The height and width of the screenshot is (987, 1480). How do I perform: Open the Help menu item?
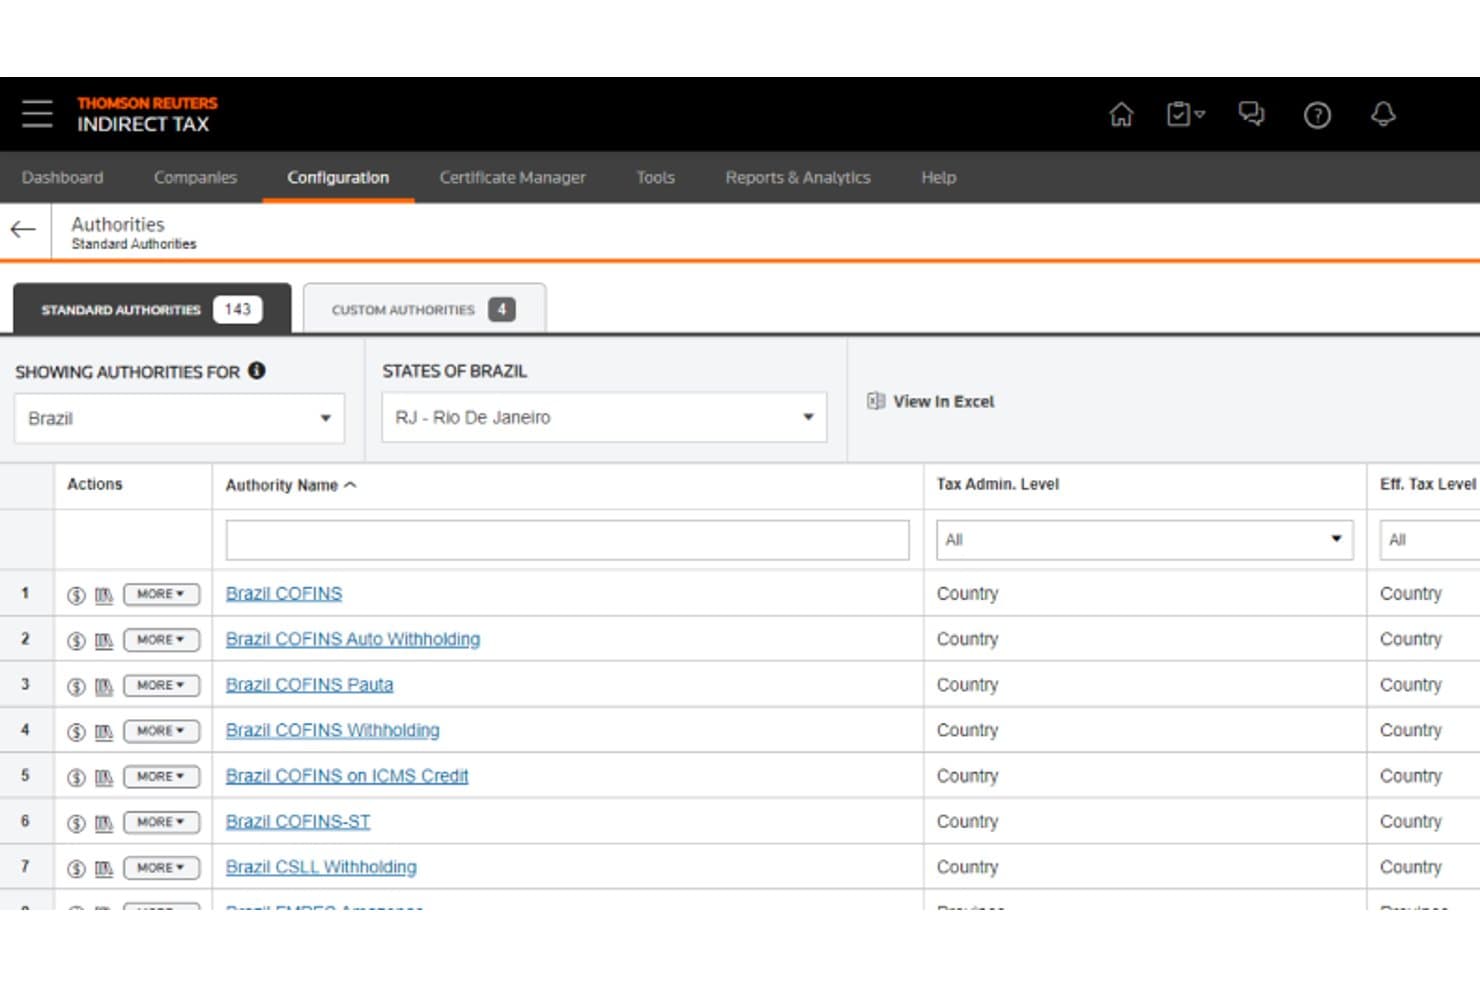pyautogui.click(x=939, y=177)
